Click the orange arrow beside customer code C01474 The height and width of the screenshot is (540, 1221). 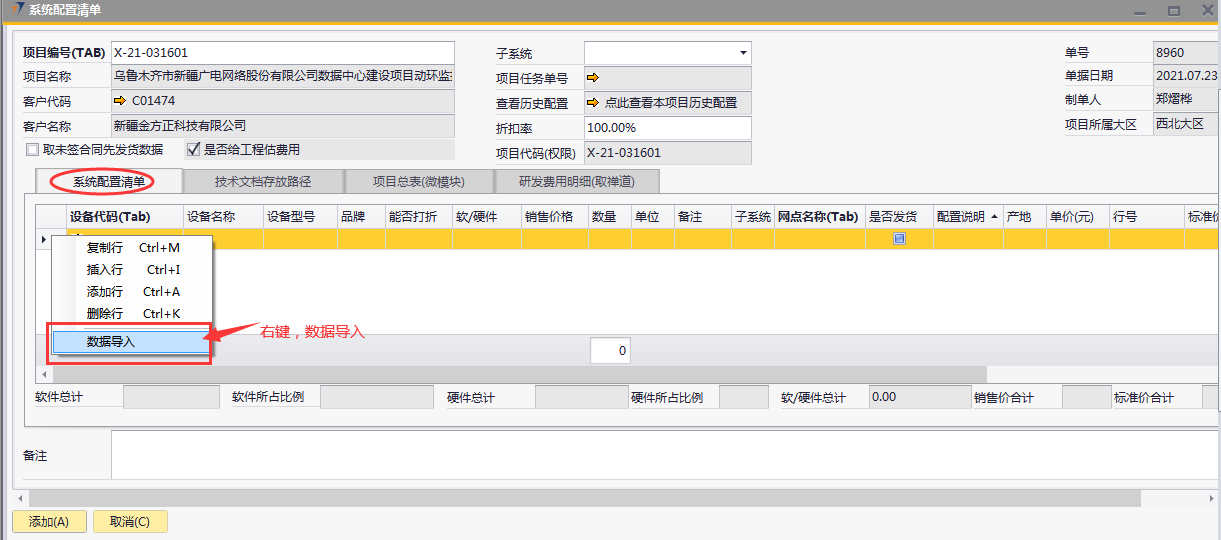click(x=120, y=101)
